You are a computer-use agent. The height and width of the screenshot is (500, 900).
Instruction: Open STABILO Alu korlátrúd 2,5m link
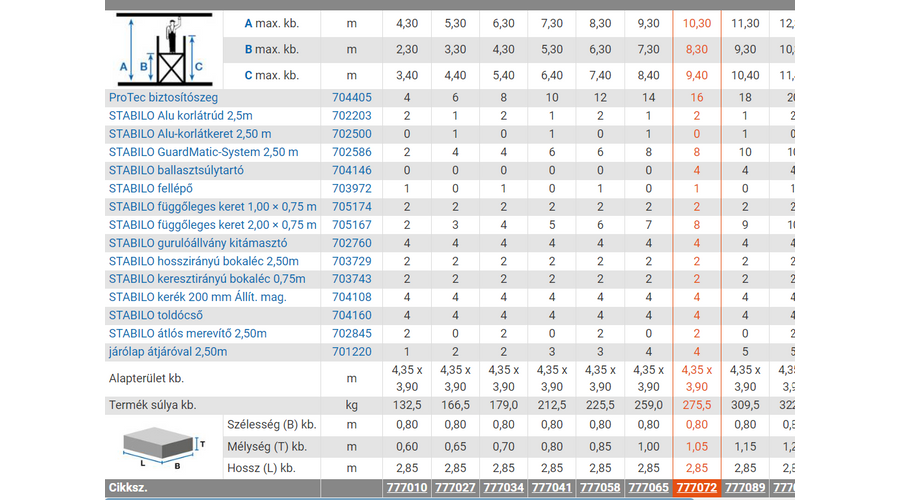coord(180,116)
